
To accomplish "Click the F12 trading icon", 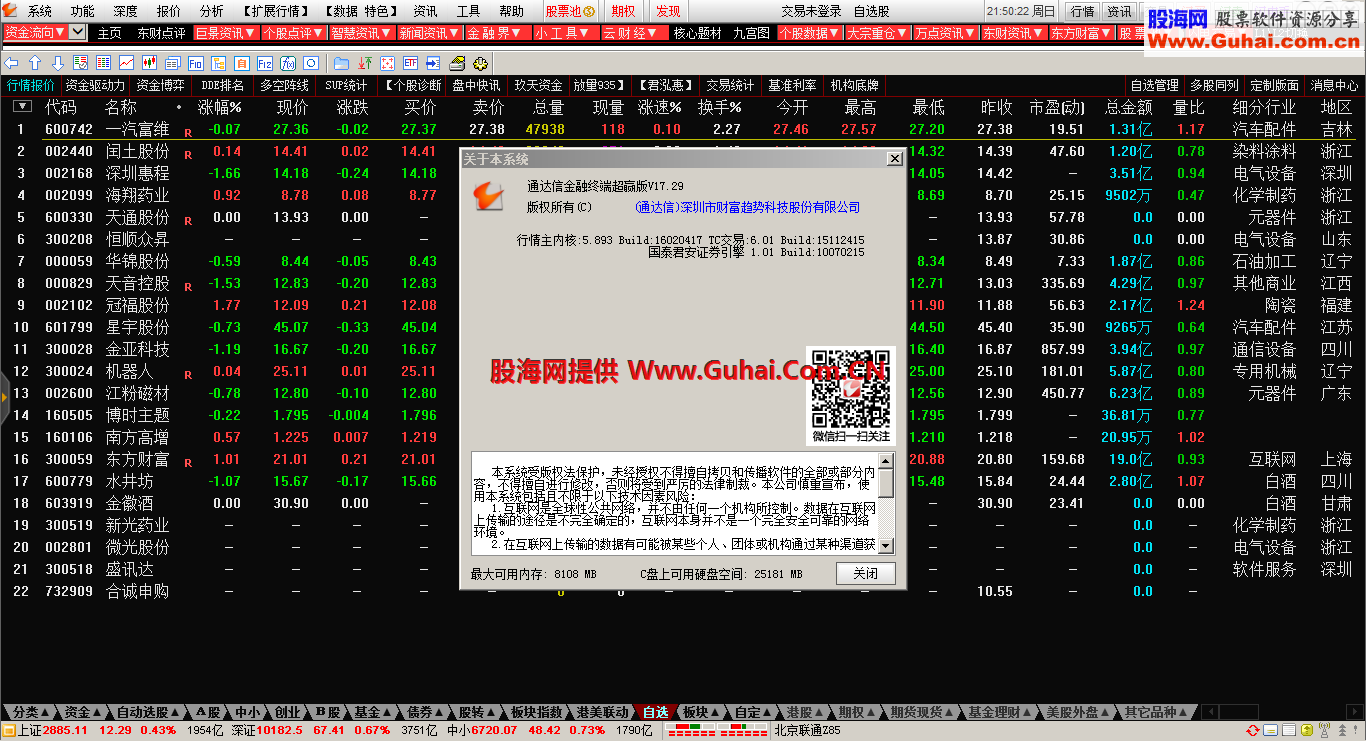I will [264, 62].
